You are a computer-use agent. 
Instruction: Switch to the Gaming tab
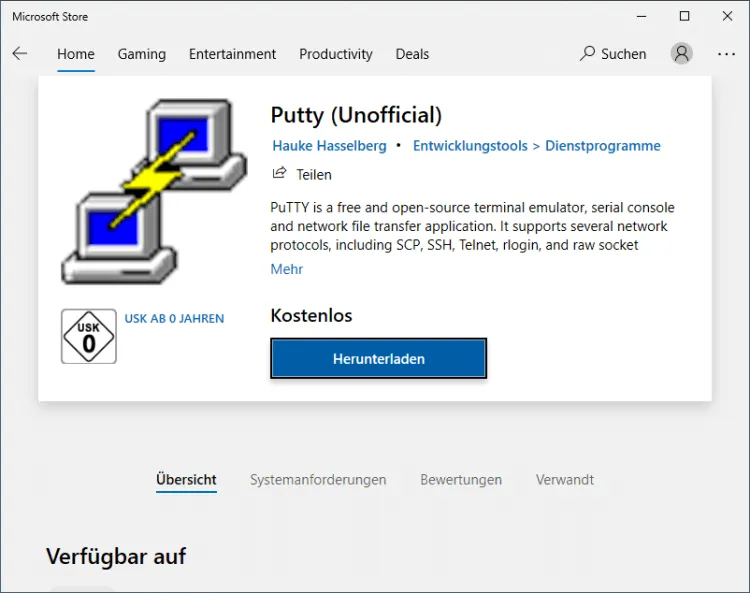142,54
